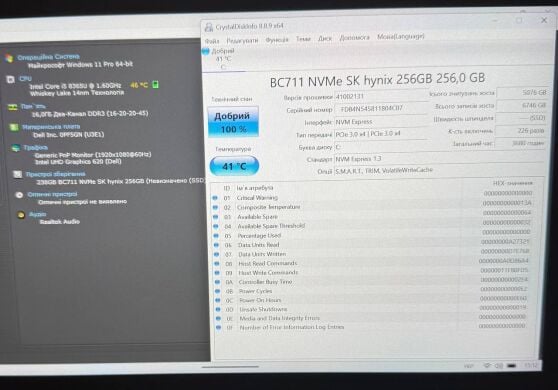Click the serial number field
Viewport: 558px width, 390px height.
pos(381,109)
